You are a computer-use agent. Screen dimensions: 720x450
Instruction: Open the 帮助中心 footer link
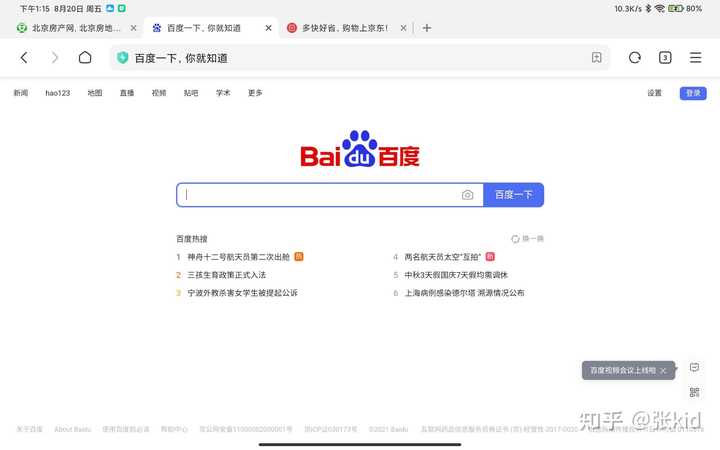pos(174,429)
